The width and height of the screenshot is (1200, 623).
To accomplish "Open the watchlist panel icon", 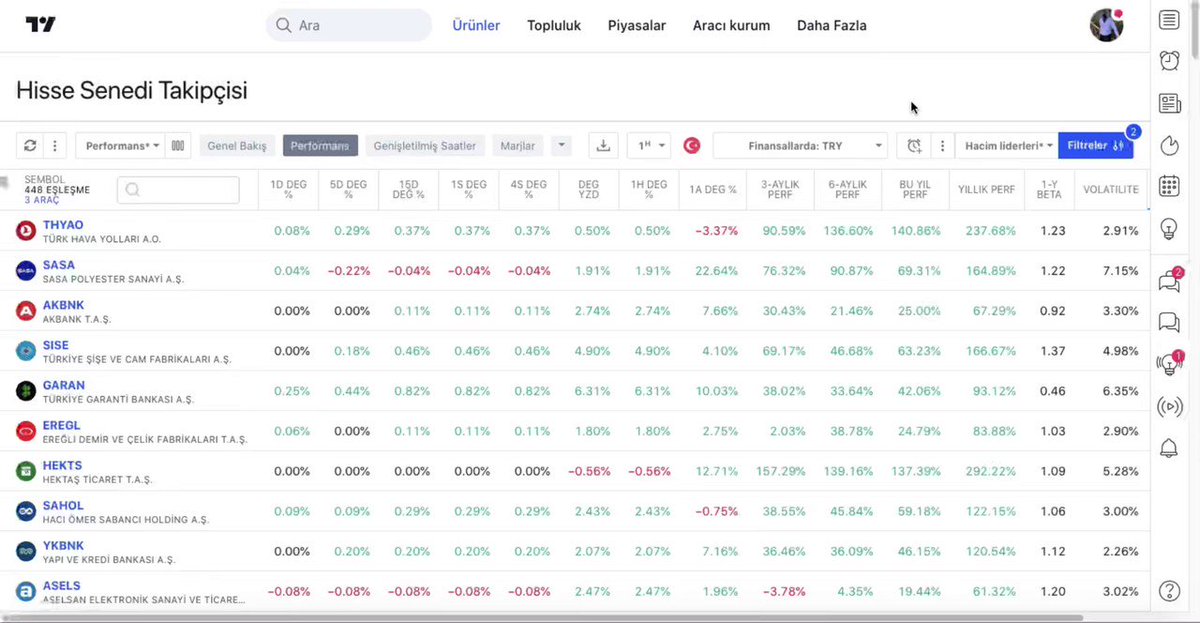I will tap(1169, 20).
